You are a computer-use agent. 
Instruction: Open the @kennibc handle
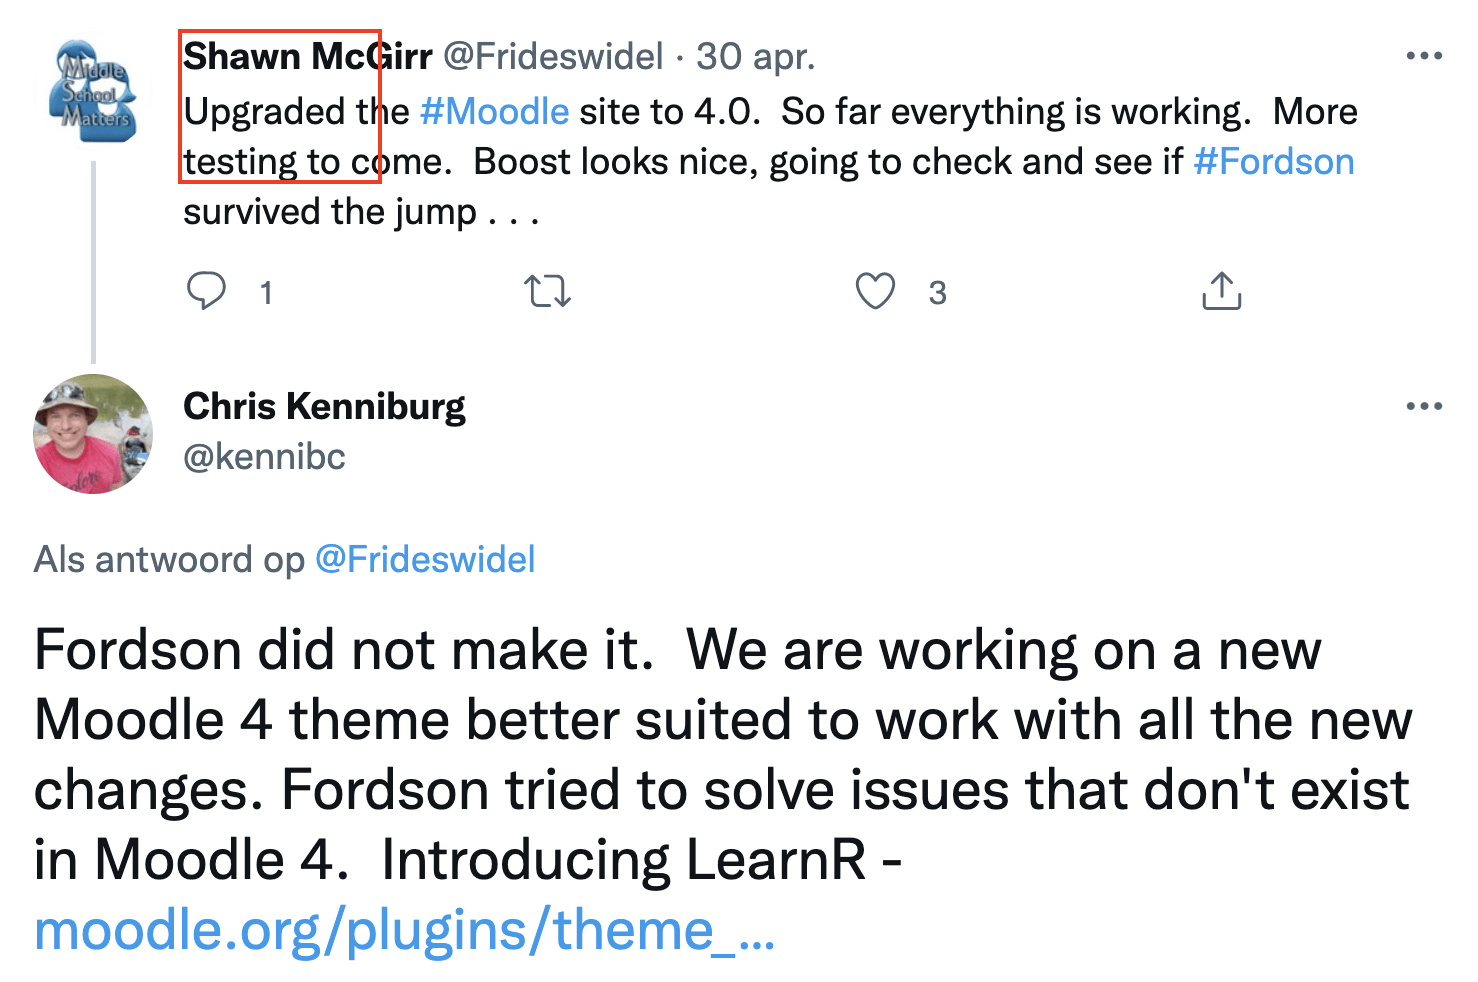(264, 457)
